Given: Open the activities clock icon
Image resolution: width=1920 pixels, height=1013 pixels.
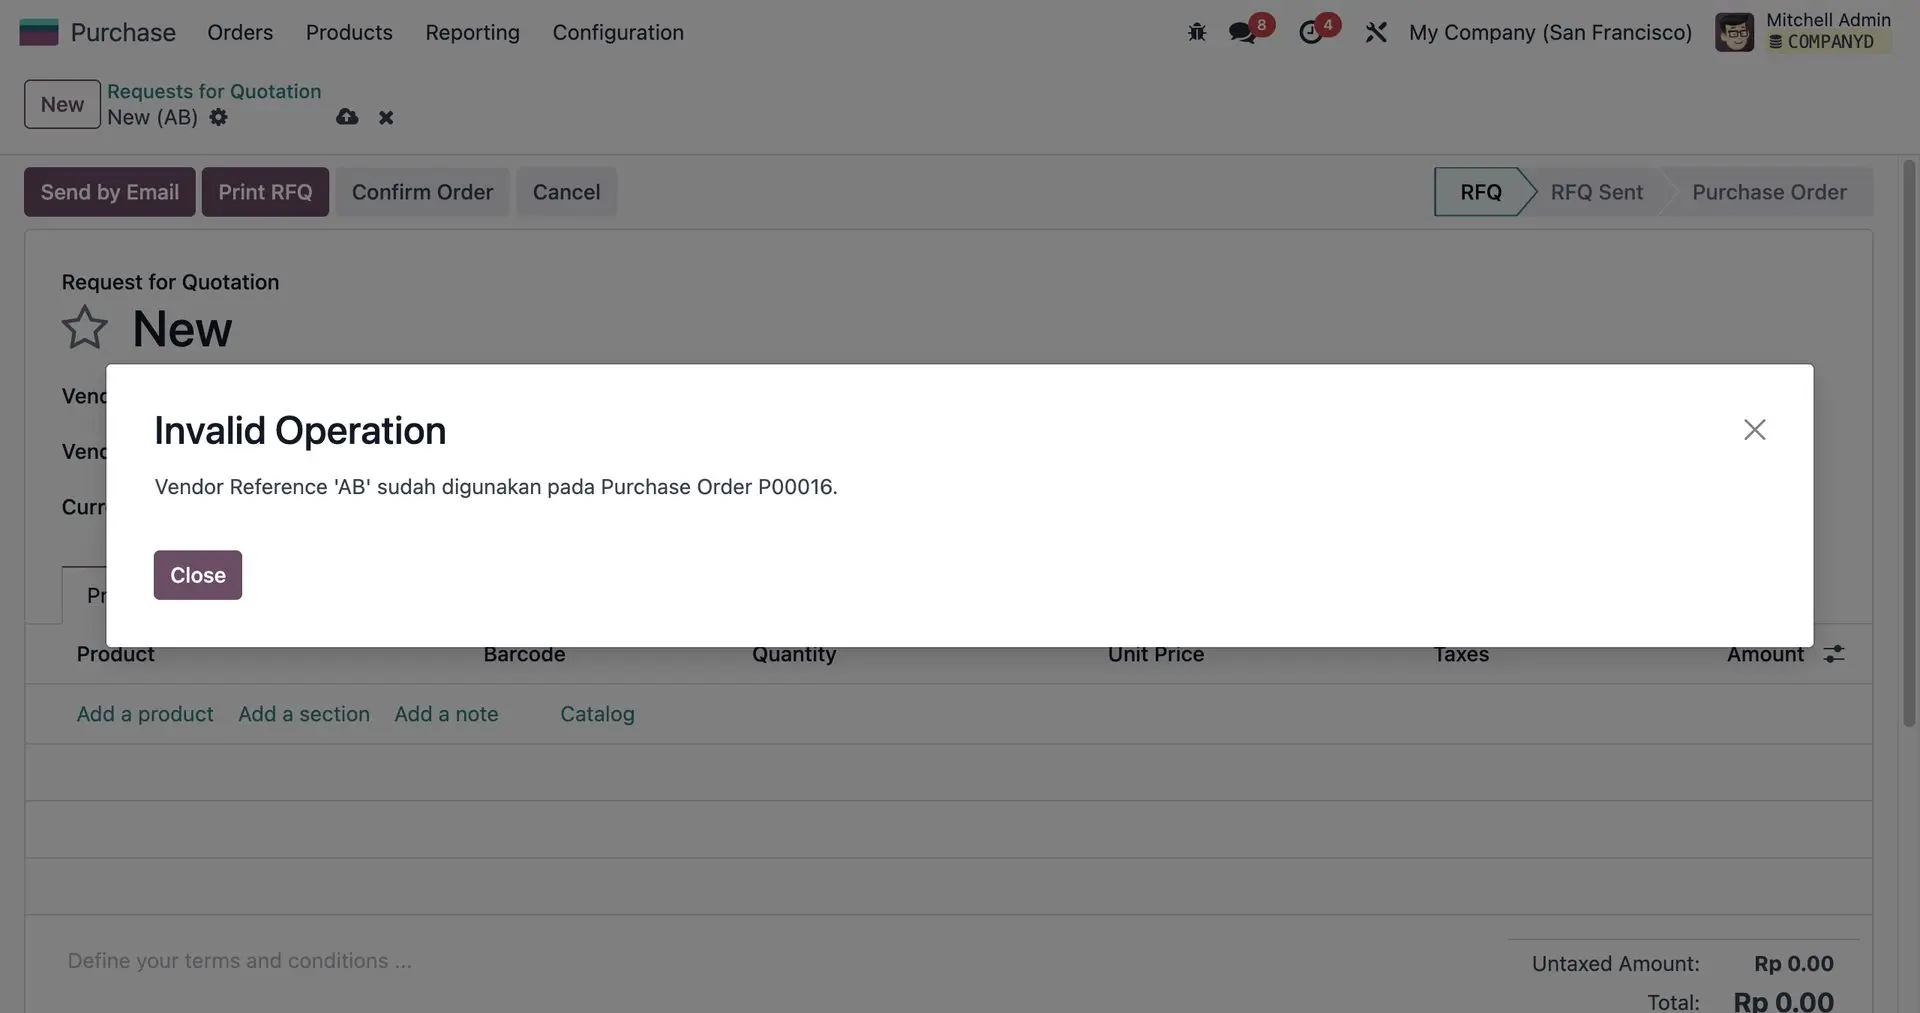Looking at the screenshot, I should pos(1310,32).
